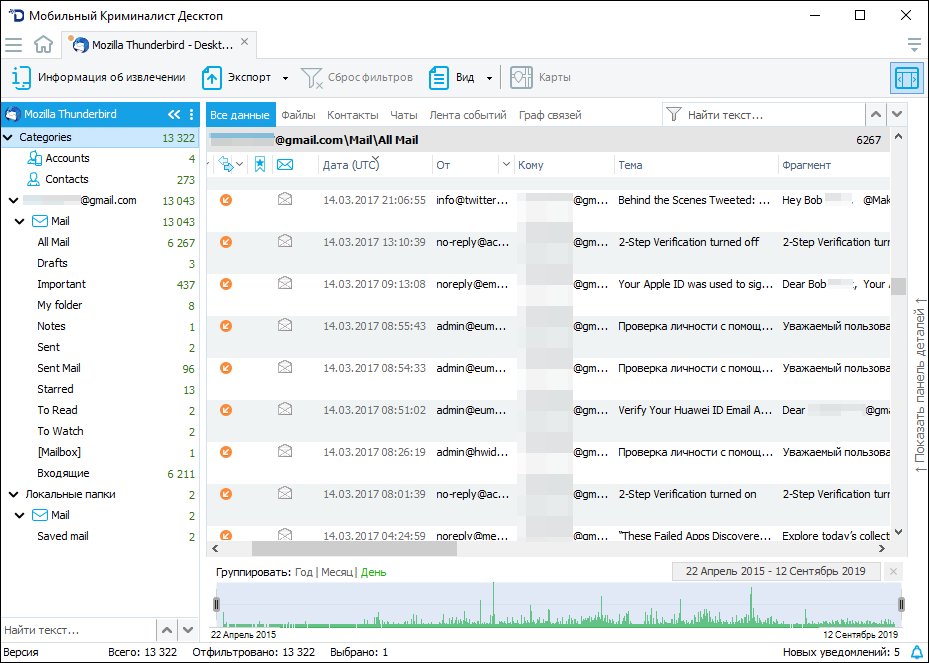Open the Вид dropdown arrow
Screen dimensions: 929x663
coord(489,78)
